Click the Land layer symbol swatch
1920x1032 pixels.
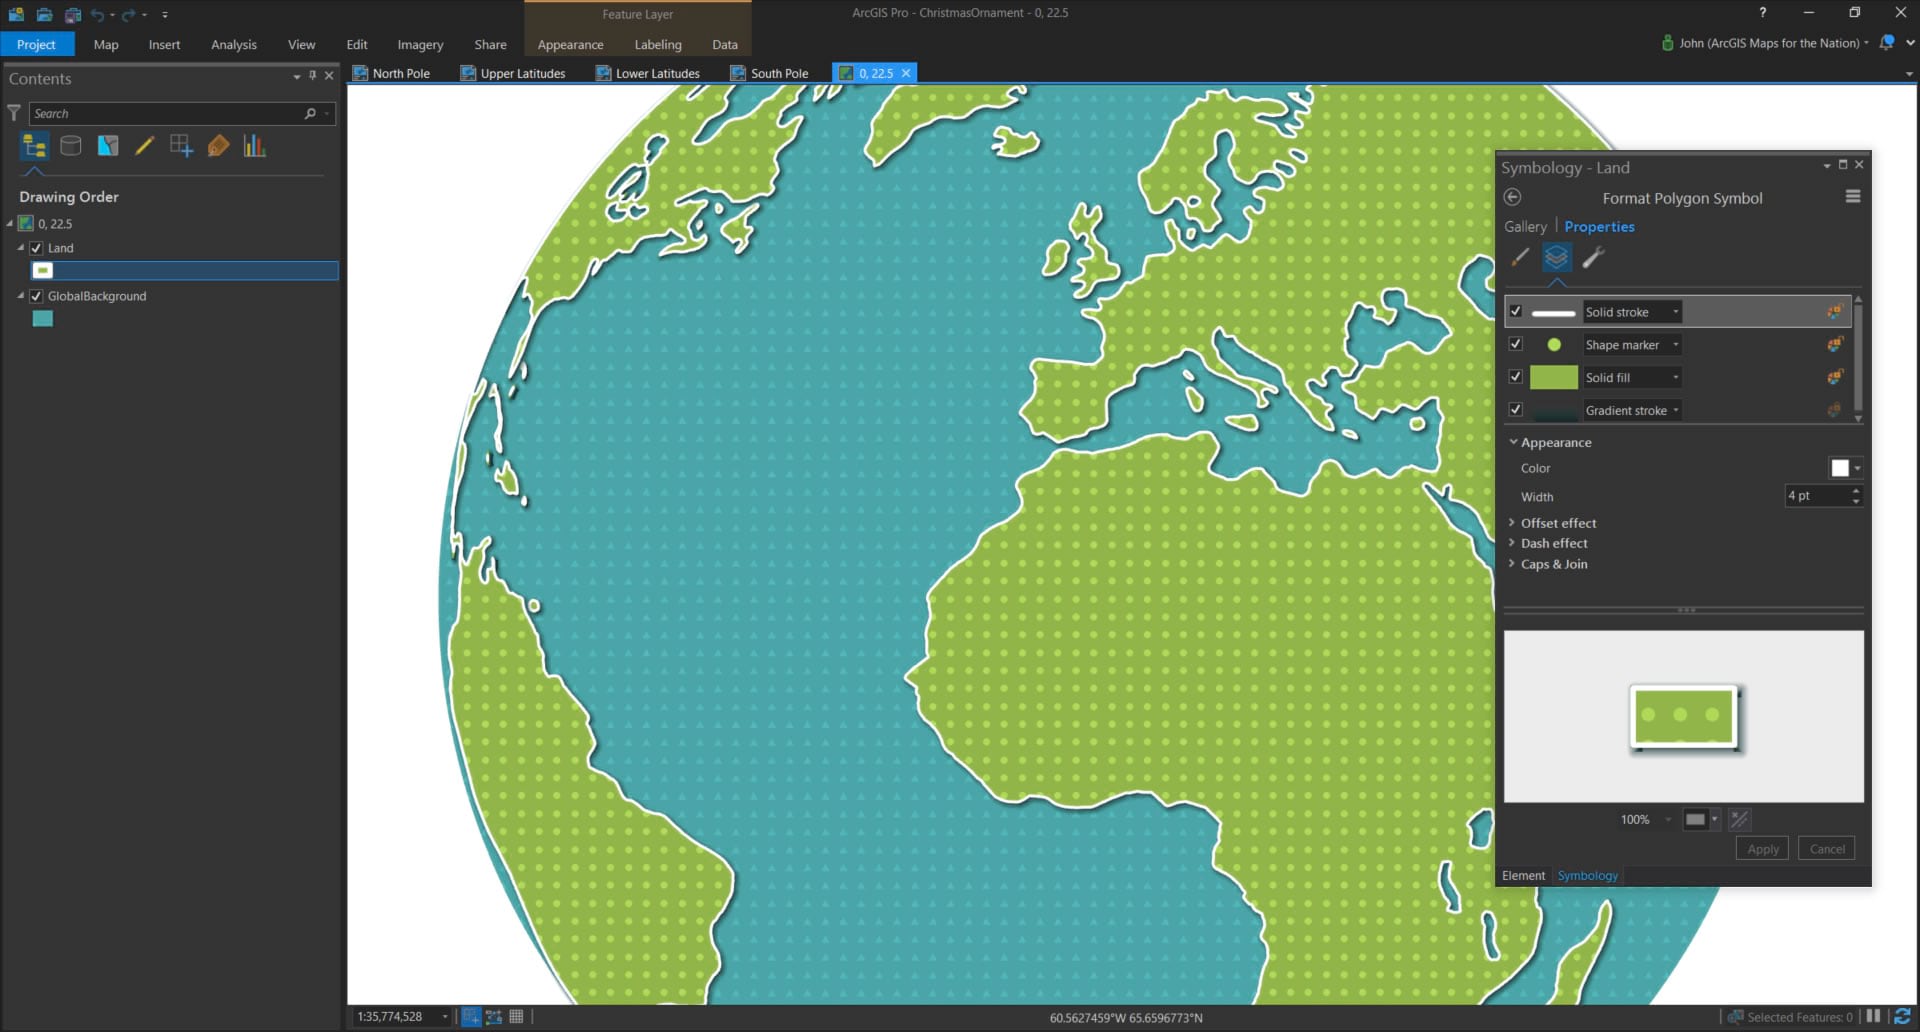pyautogui.click(x=42, y=270)
